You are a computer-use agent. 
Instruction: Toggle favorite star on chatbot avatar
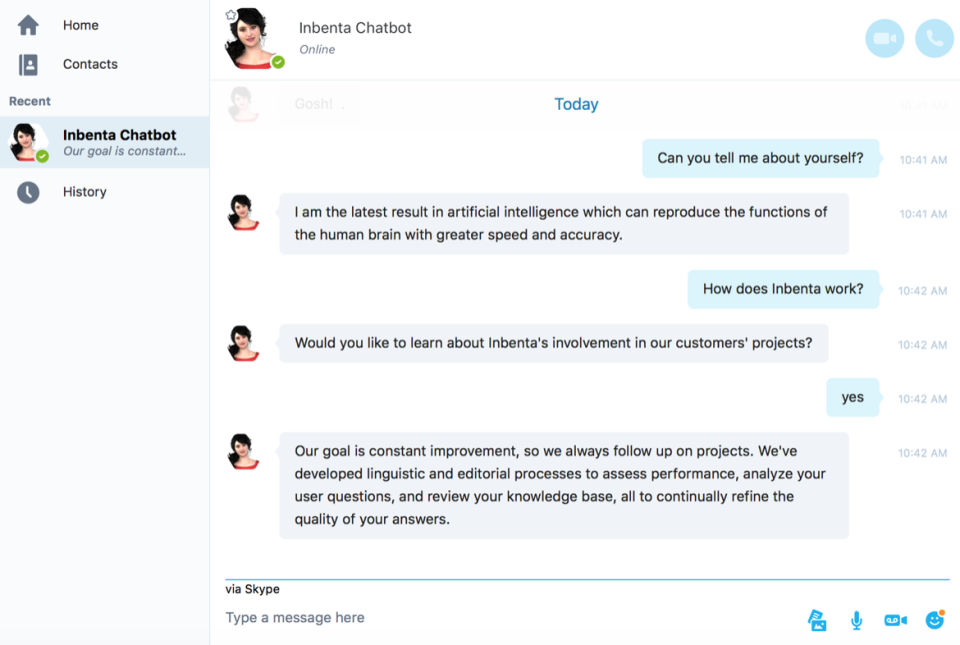pyautogui.click(x=231, y=15)
